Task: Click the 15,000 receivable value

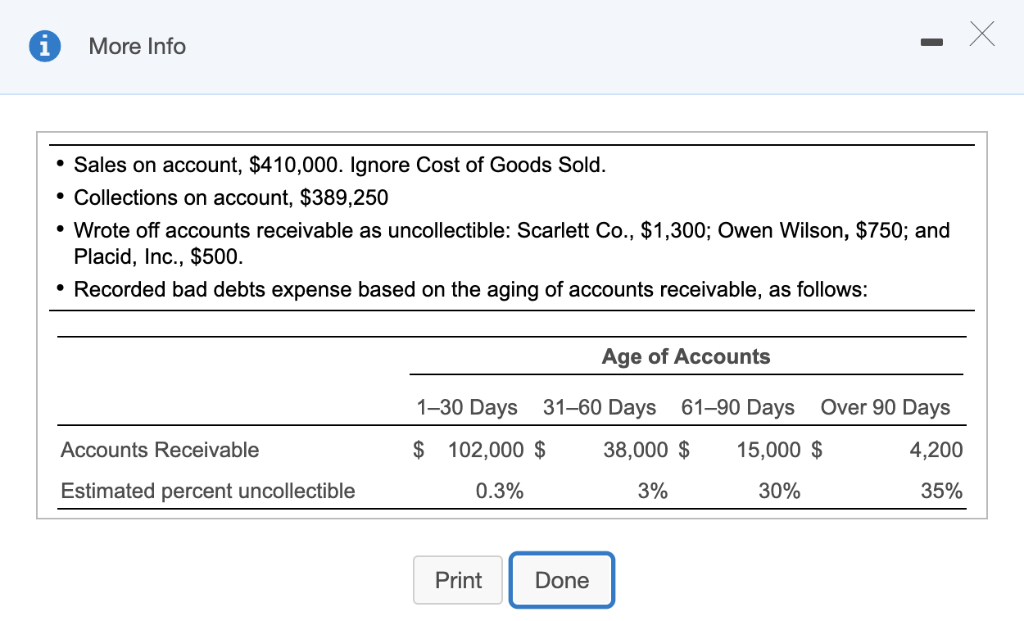Action: (769, 450)
